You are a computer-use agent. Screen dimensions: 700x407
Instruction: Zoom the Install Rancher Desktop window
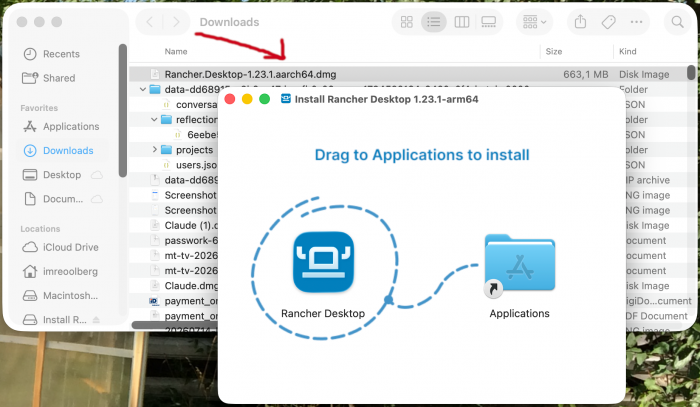pos(264,99)
